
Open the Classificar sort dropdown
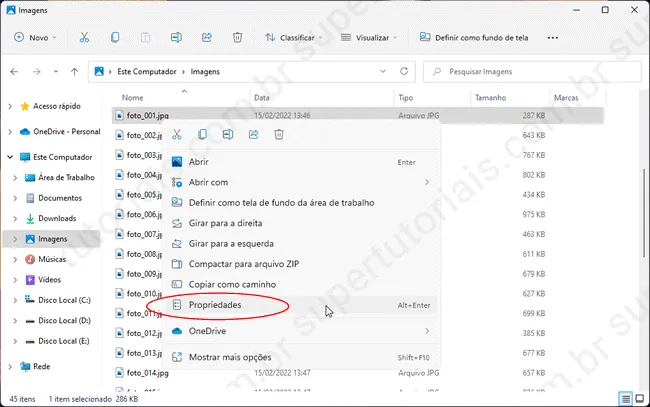coord(293,38)
